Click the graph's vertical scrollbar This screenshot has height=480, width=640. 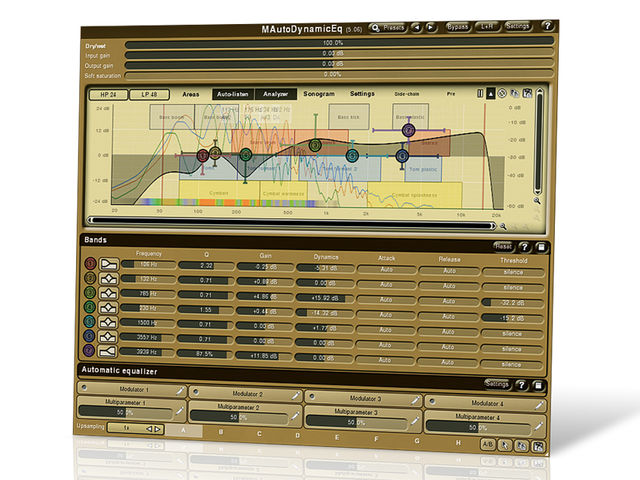[x=539, y=141]
